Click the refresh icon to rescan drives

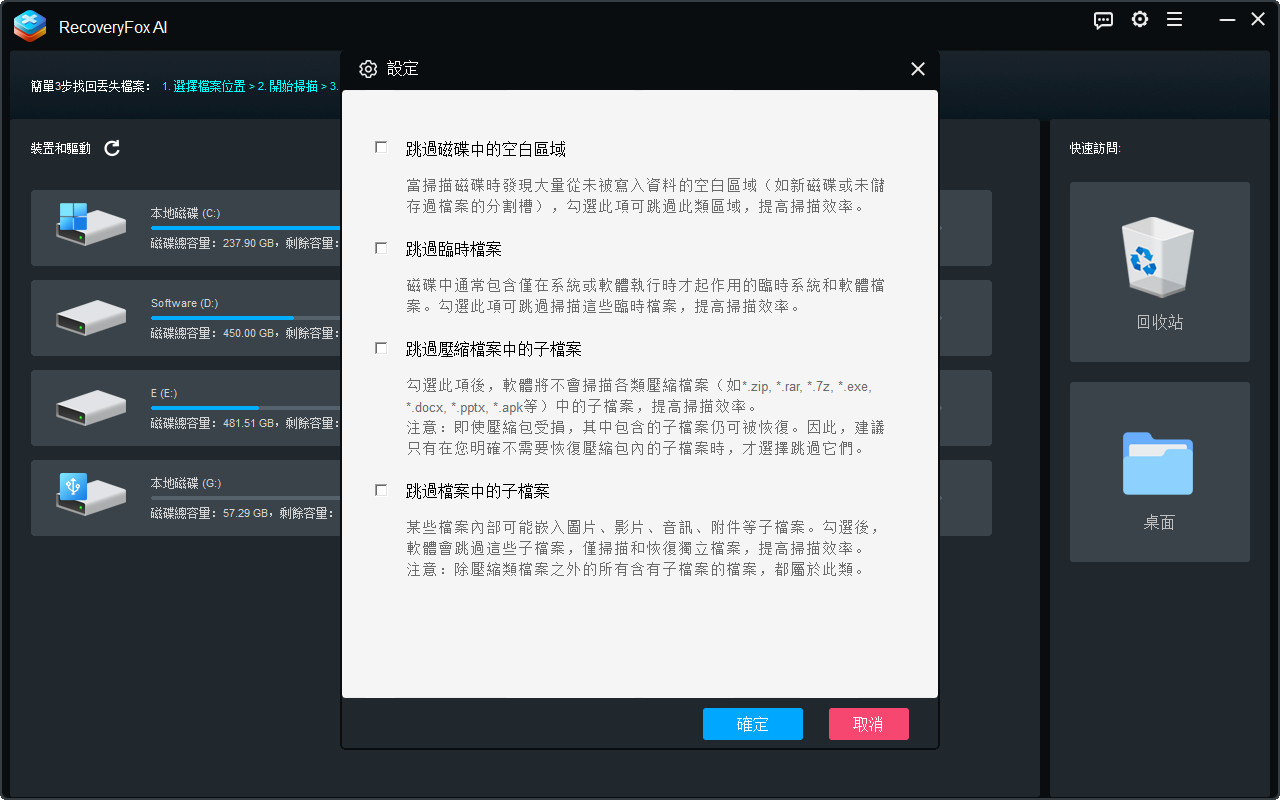(111, 148)
